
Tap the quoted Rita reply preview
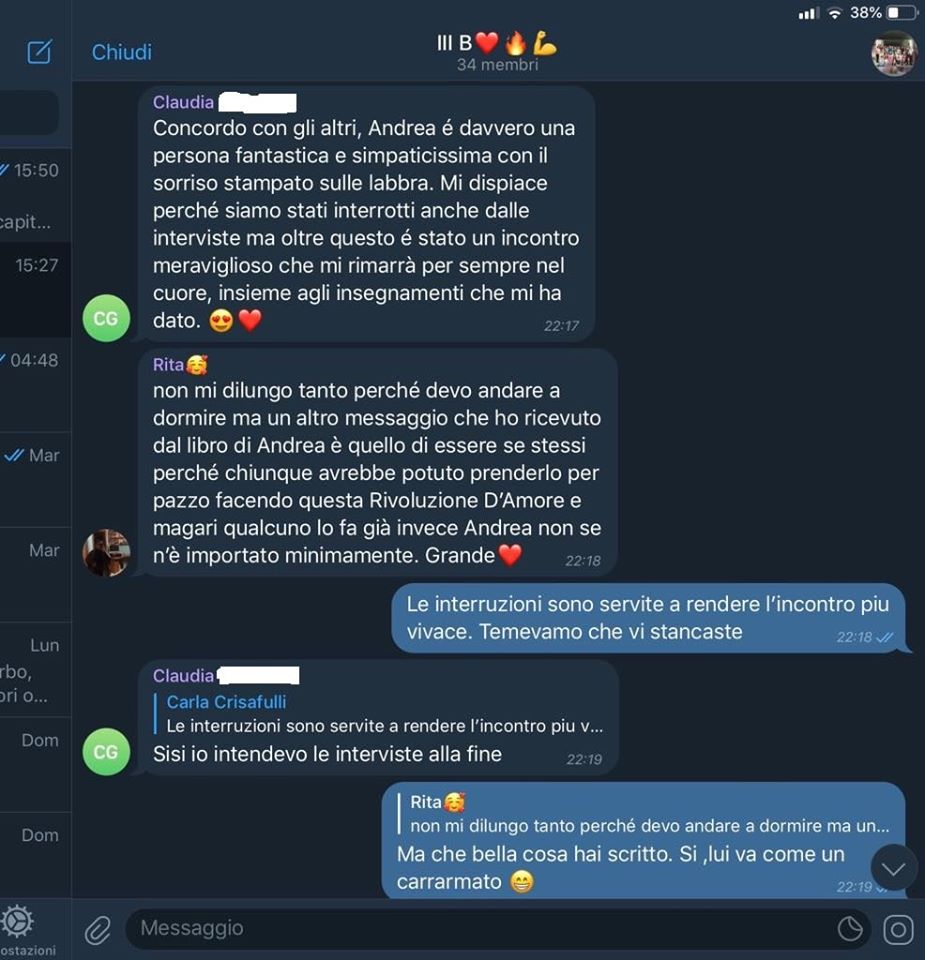click(644, 814)
